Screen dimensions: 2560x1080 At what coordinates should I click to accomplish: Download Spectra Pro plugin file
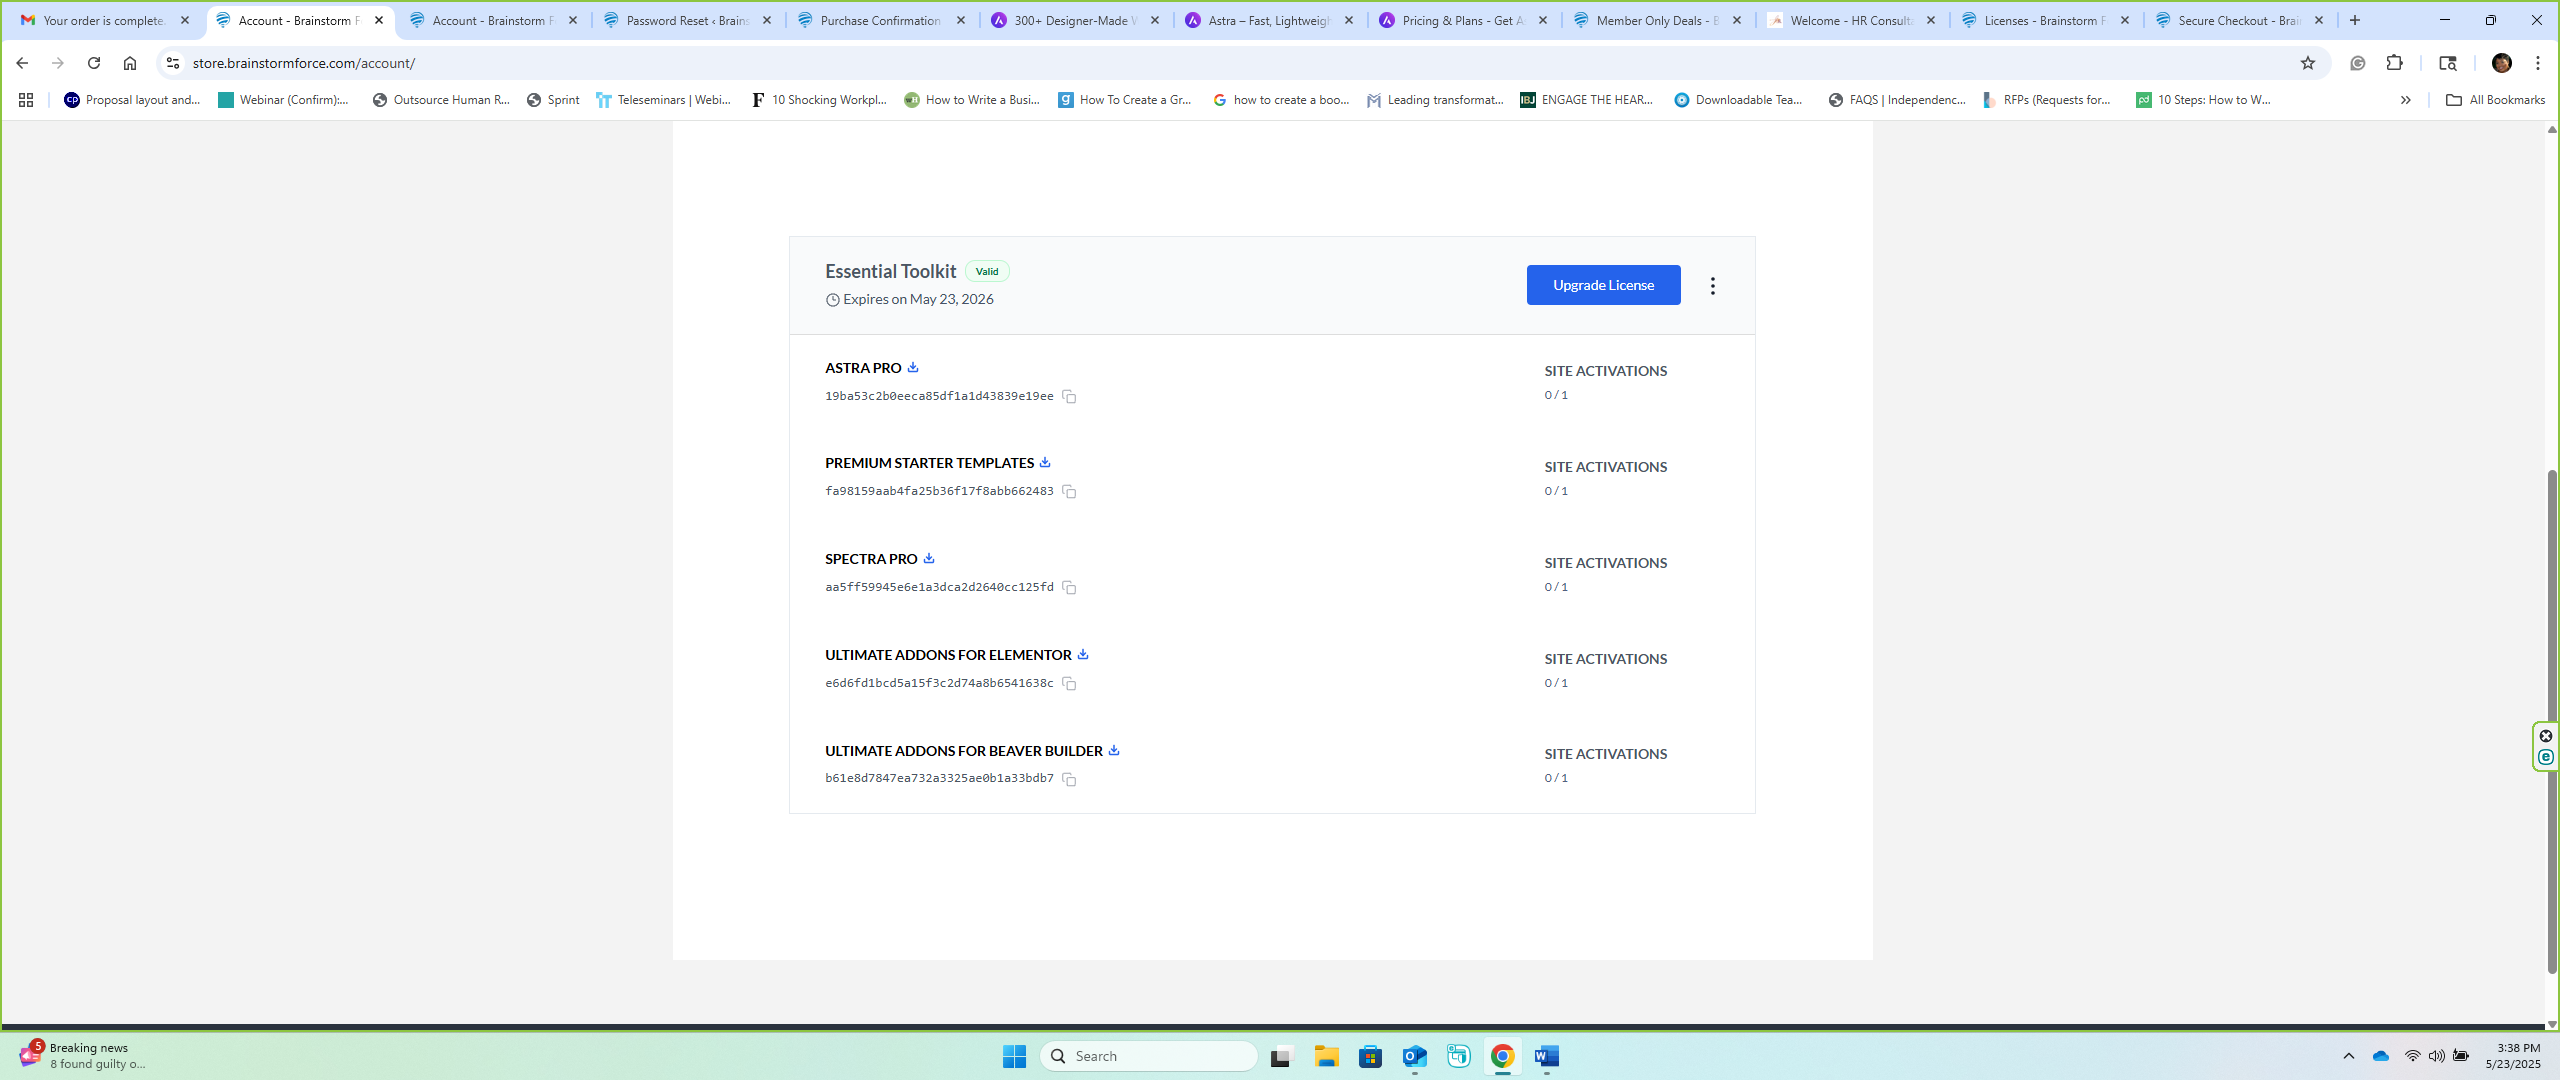coord(929,558)
